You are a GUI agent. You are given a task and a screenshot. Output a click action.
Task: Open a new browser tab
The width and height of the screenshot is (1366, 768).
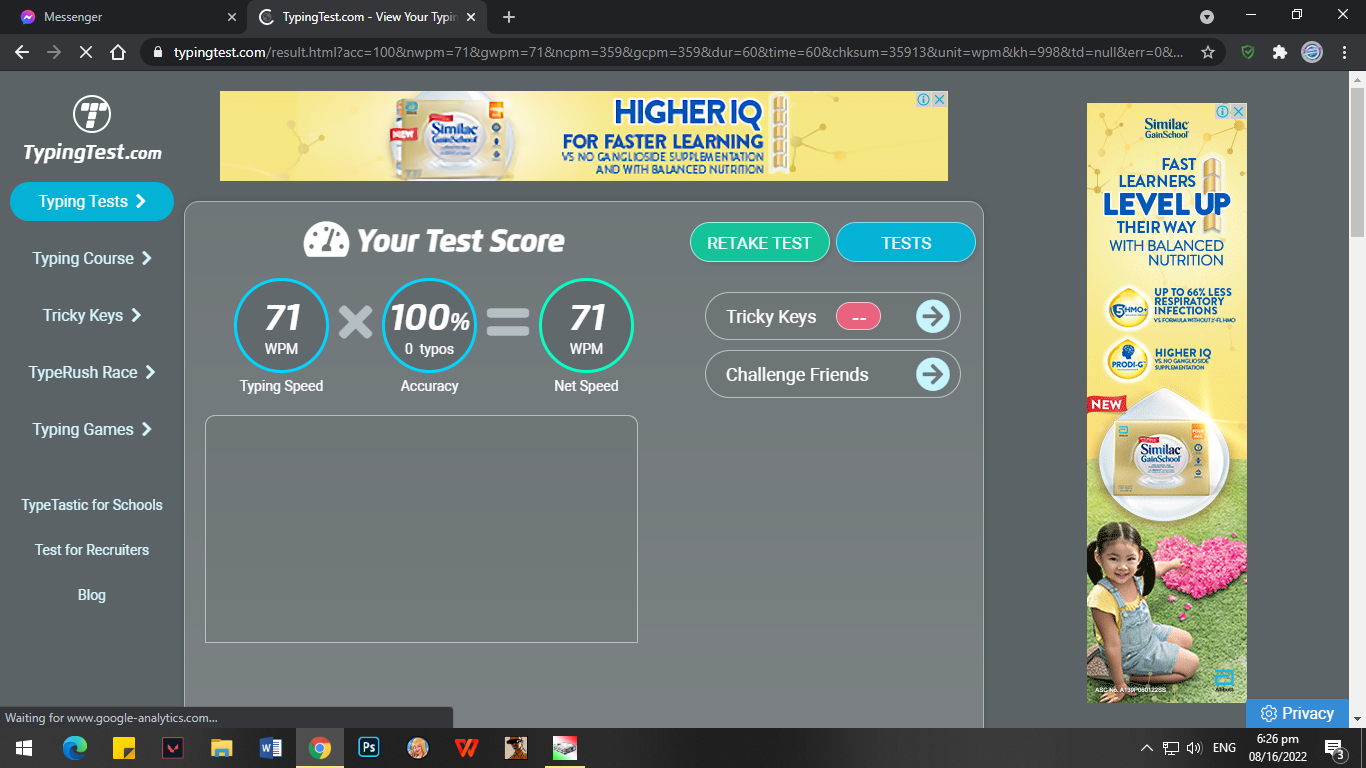coord(509,17)
